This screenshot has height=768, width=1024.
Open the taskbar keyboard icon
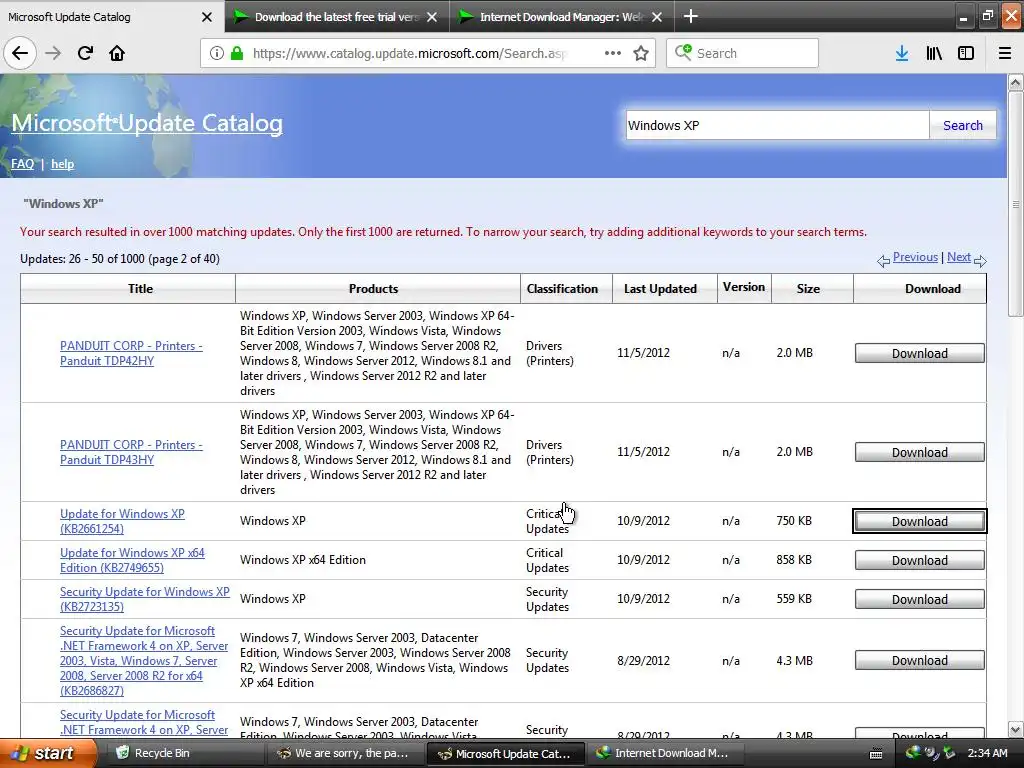pos(876,754)
